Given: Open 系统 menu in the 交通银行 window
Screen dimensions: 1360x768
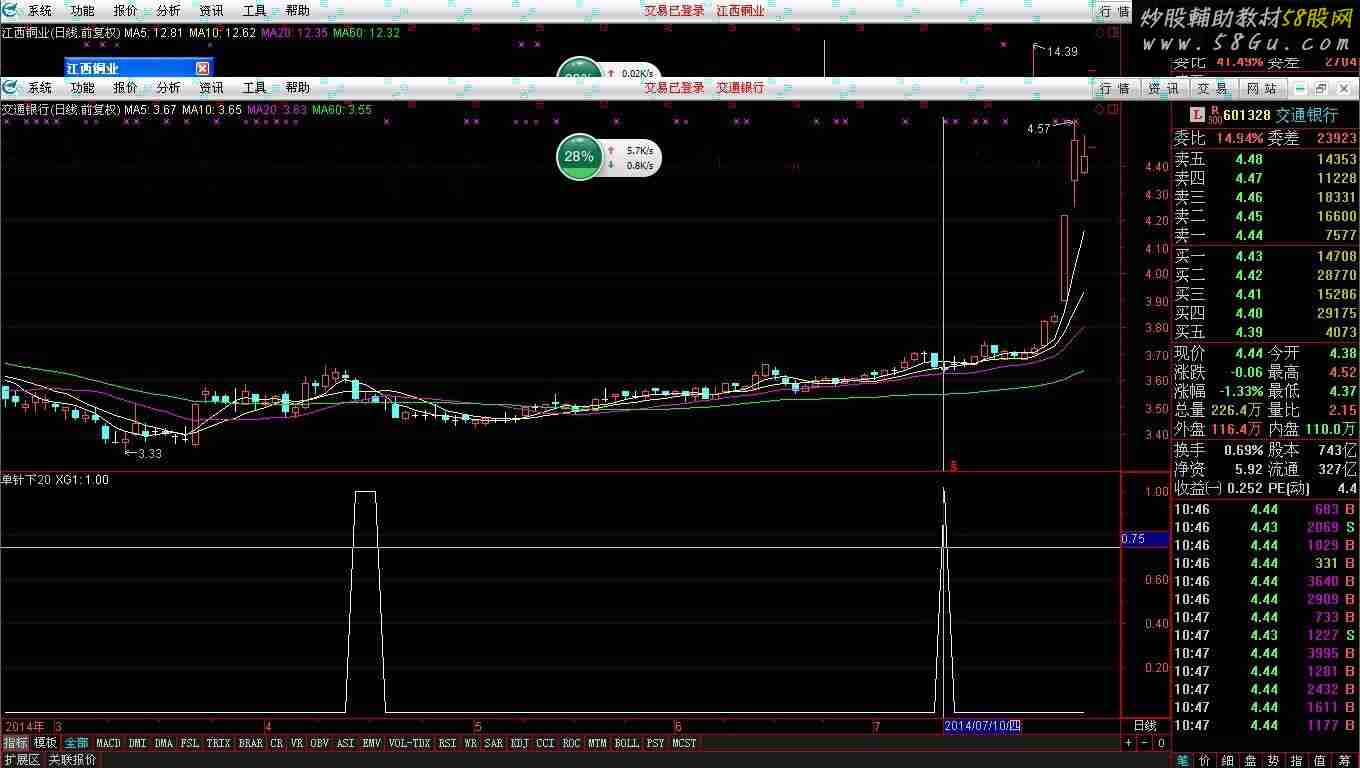Looking at the screenshot, I should point(40,88).
